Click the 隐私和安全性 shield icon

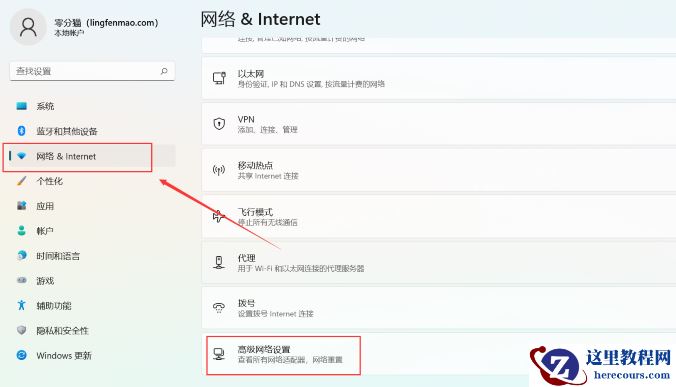click(22, 331)
